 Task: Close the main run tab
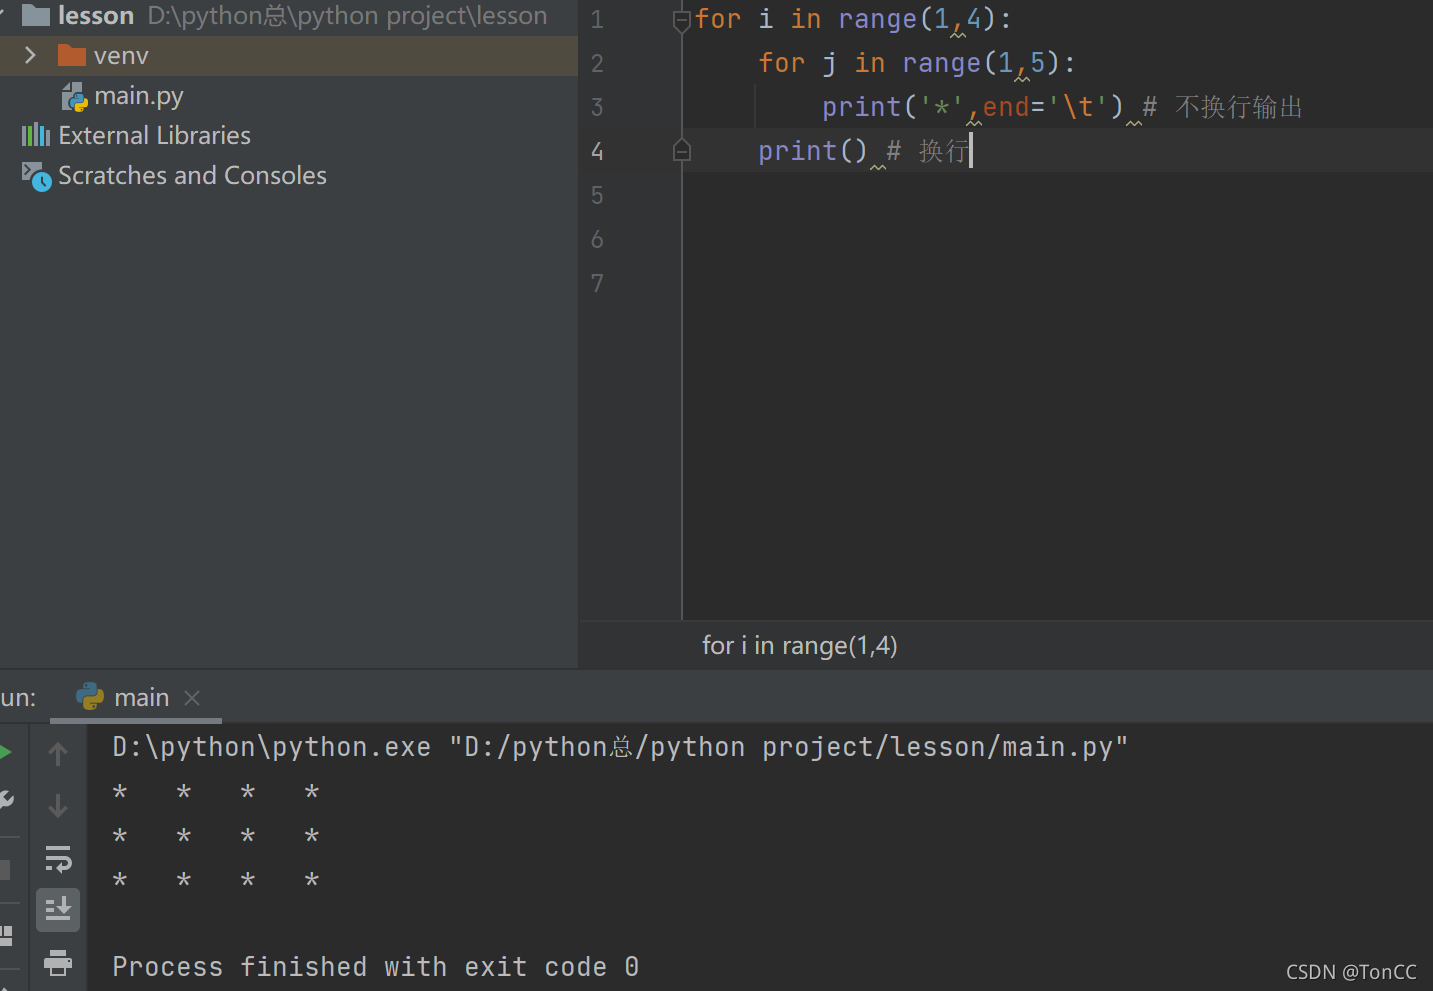192,698
